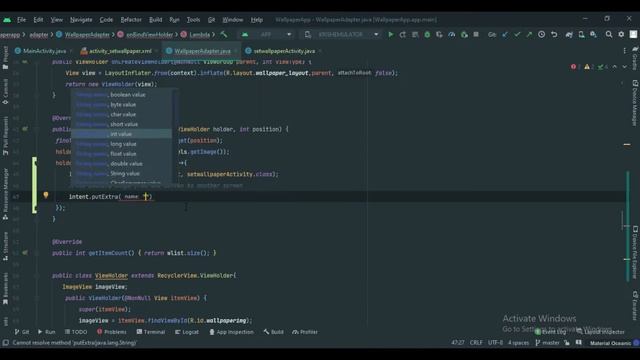The image size is (640, 360).
Task: Go to previous highlighted error arrow
Action: pos(615,67)
